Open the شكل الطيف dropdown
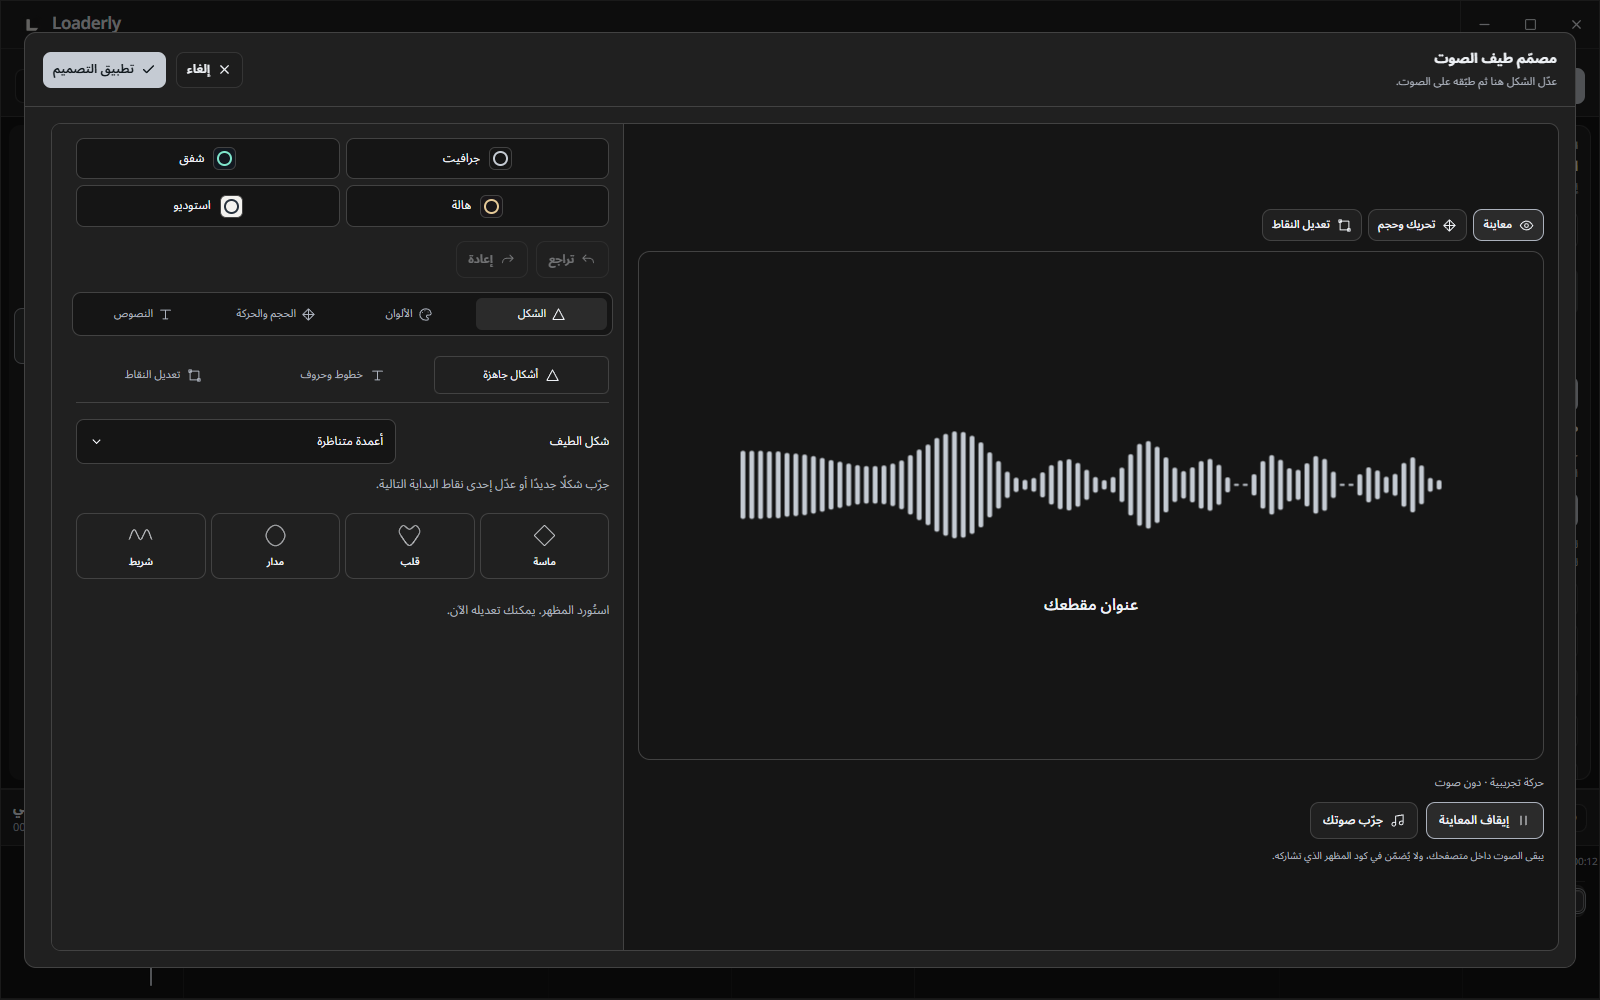 (x=236, y=441)
